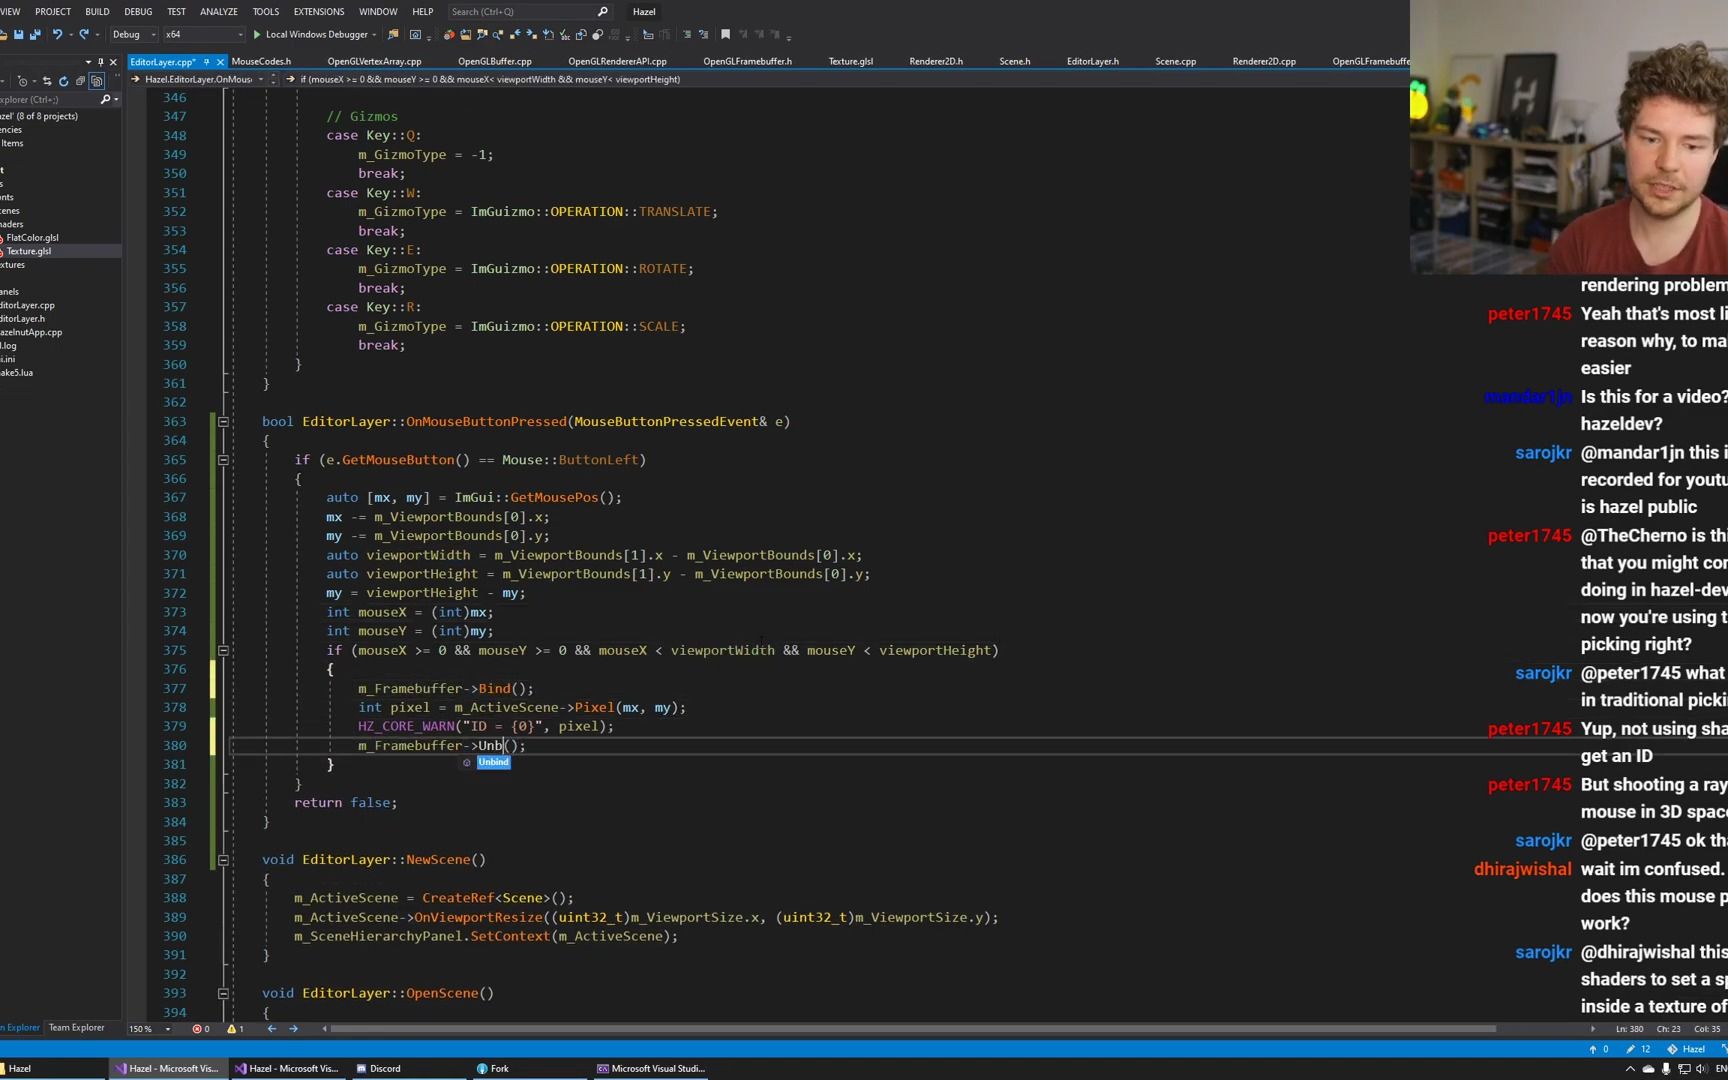Click Sync with Active Document icon

[x=47, y=82]
